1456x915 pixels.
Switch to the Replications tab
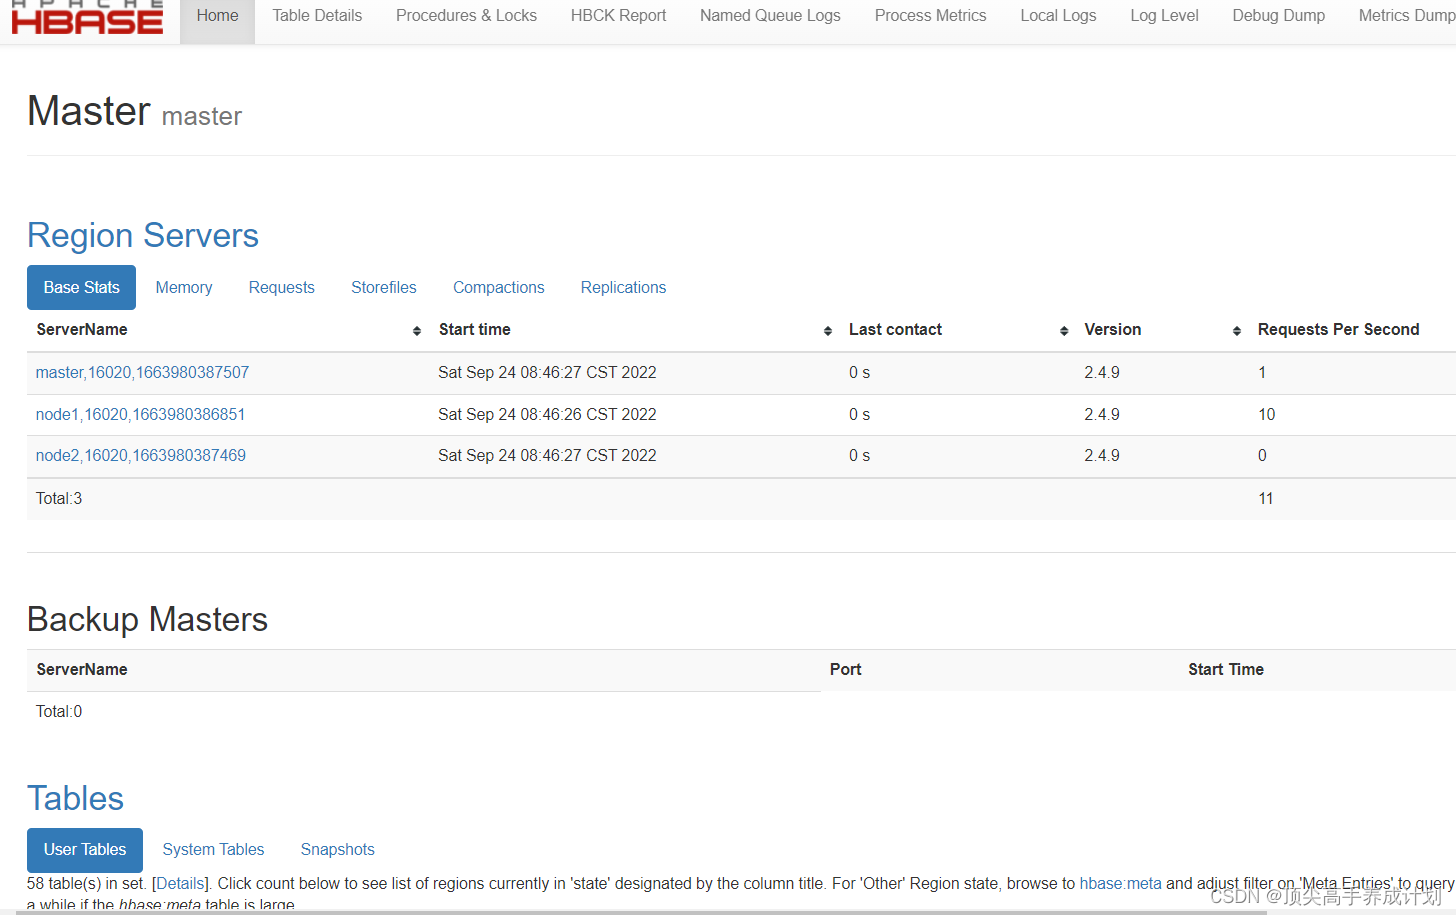tap(623, 287)
